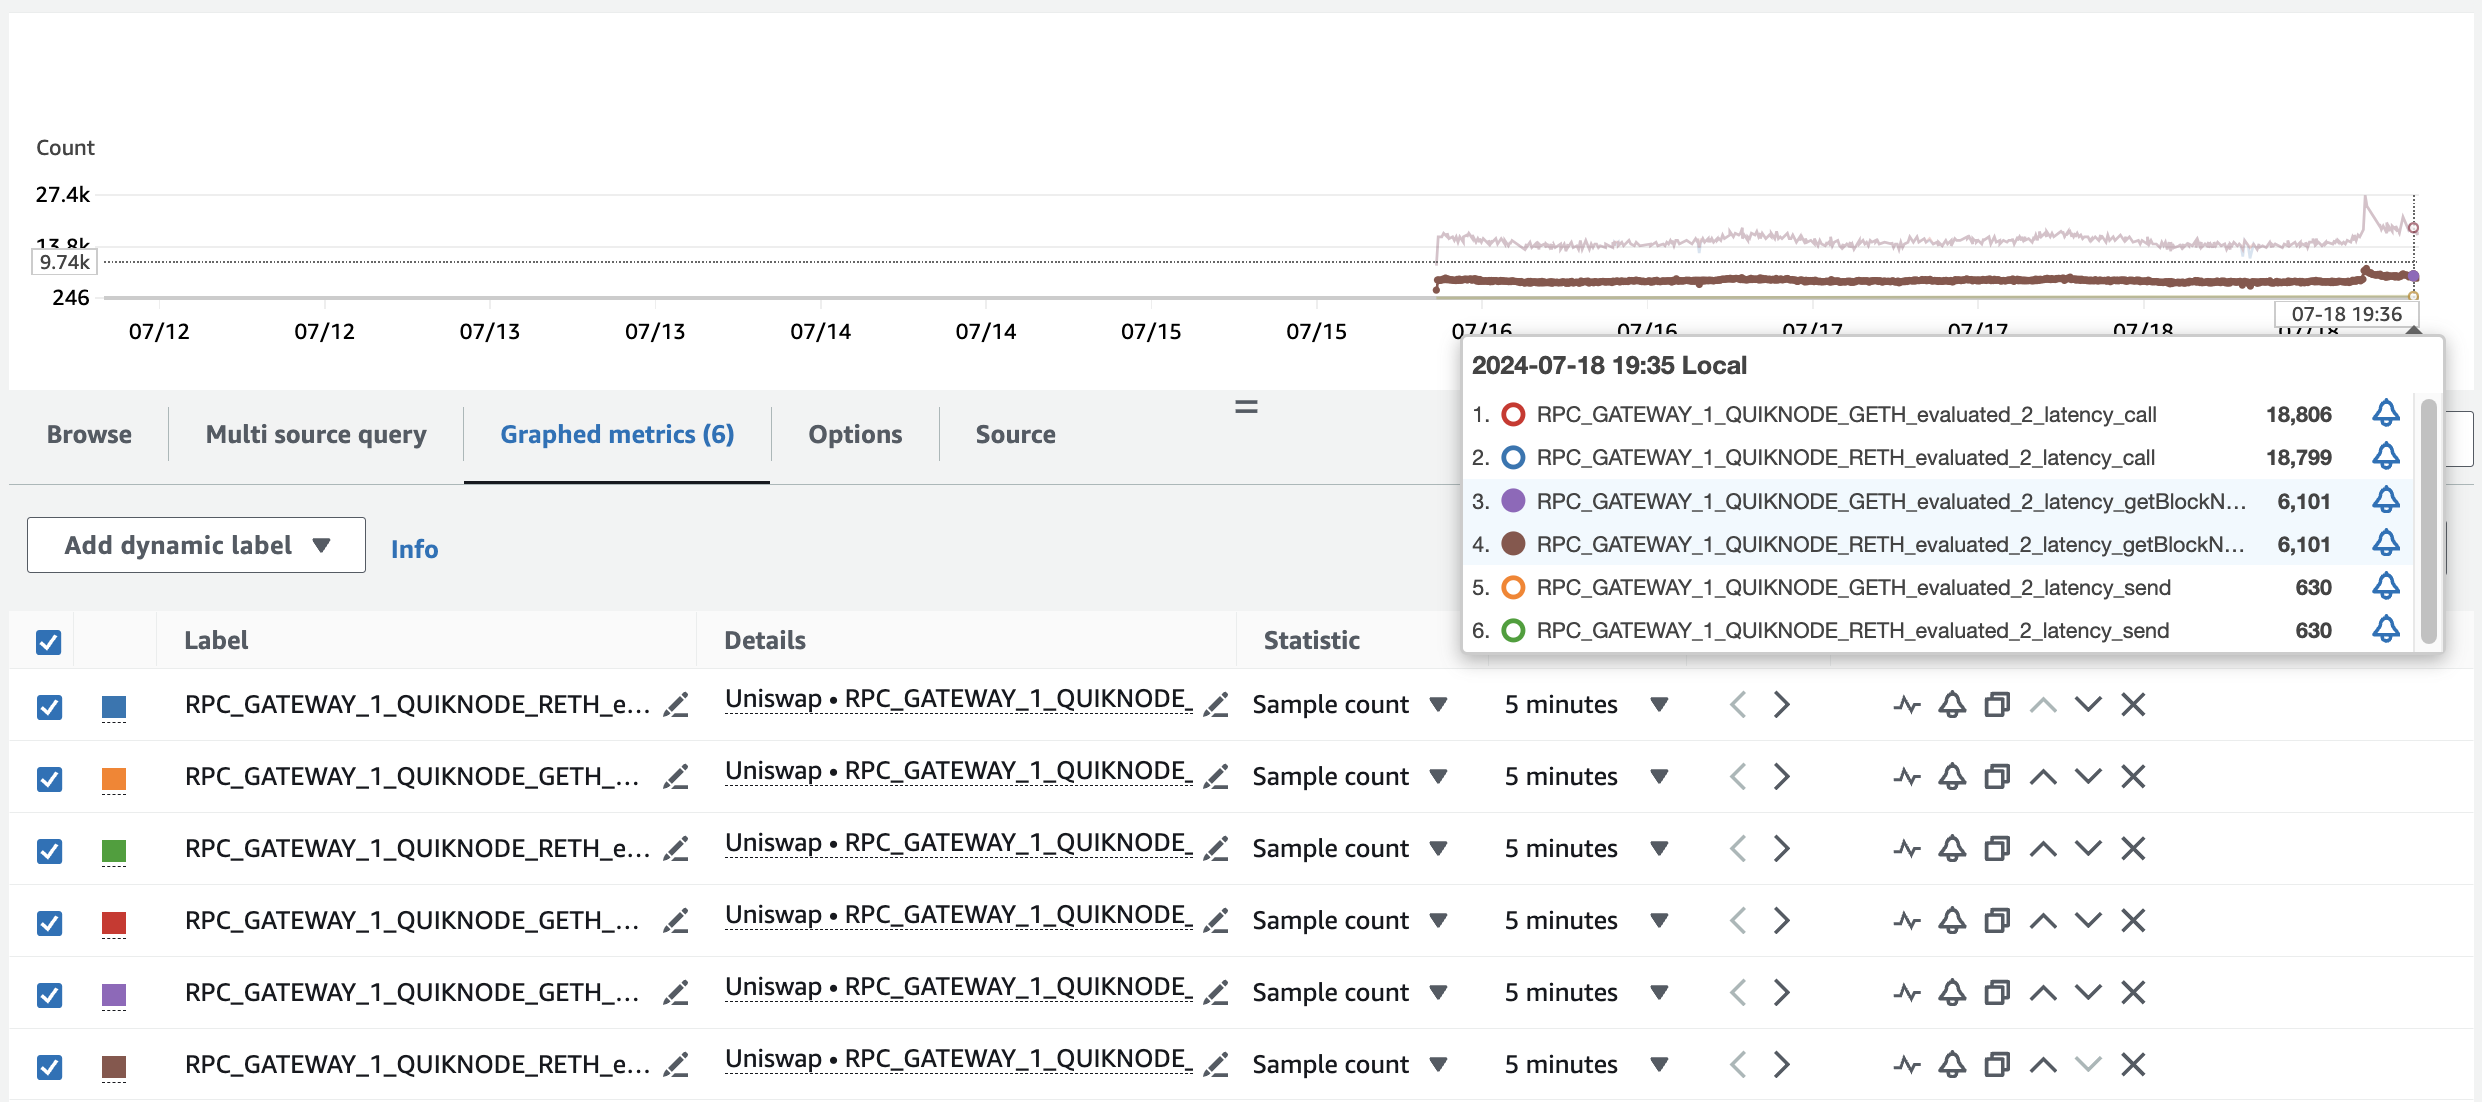2482x1102 pixels.
Task: Open Add dynamic label dropdown
Action: tap(196, 545)
